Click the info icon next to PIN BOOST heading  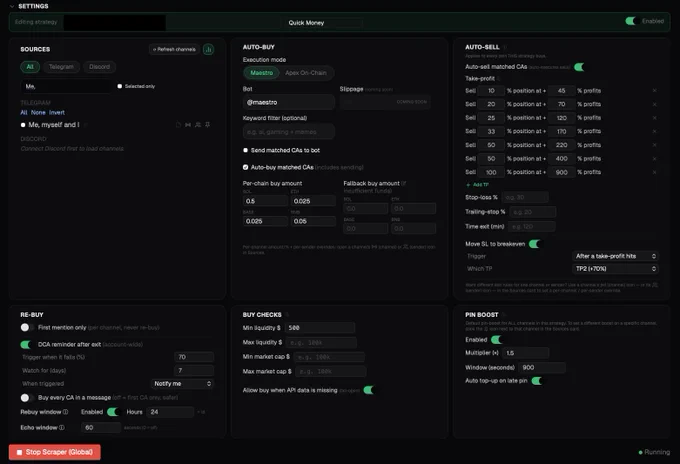tap(504, 314)
